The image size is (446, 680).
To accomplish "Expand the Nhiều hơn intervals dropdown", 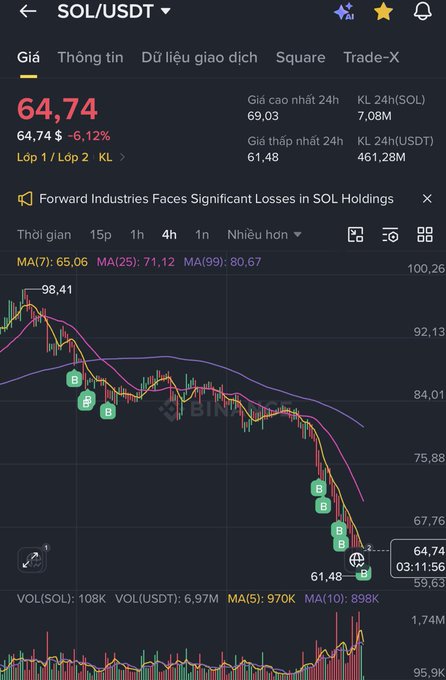I will (x=264, y=235).
